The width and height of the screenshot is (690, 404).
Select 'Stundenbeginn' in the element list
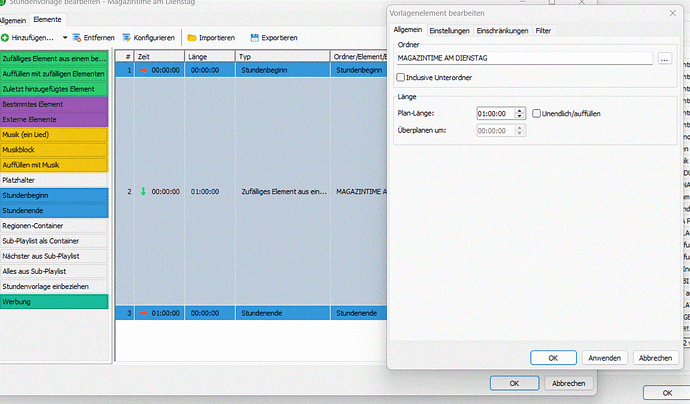click(x=54, y=195)
